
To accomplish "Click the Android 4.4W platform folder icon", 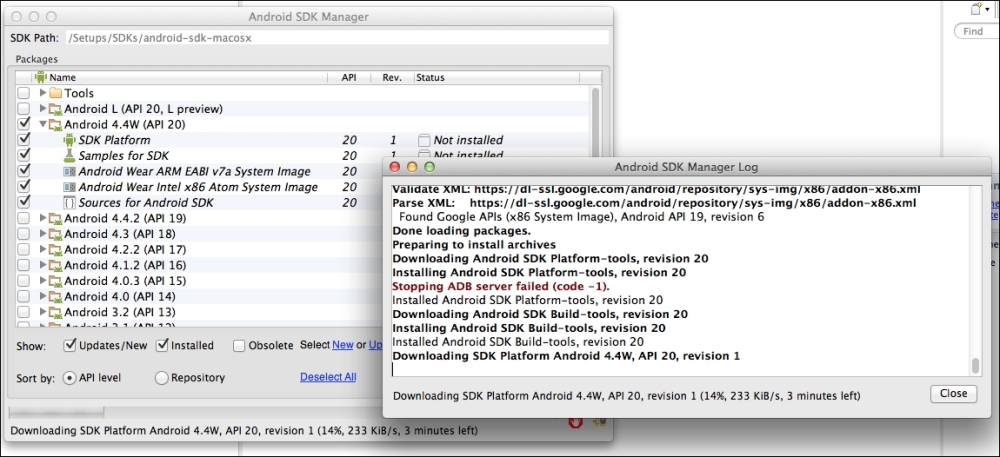I will point(55,124).
